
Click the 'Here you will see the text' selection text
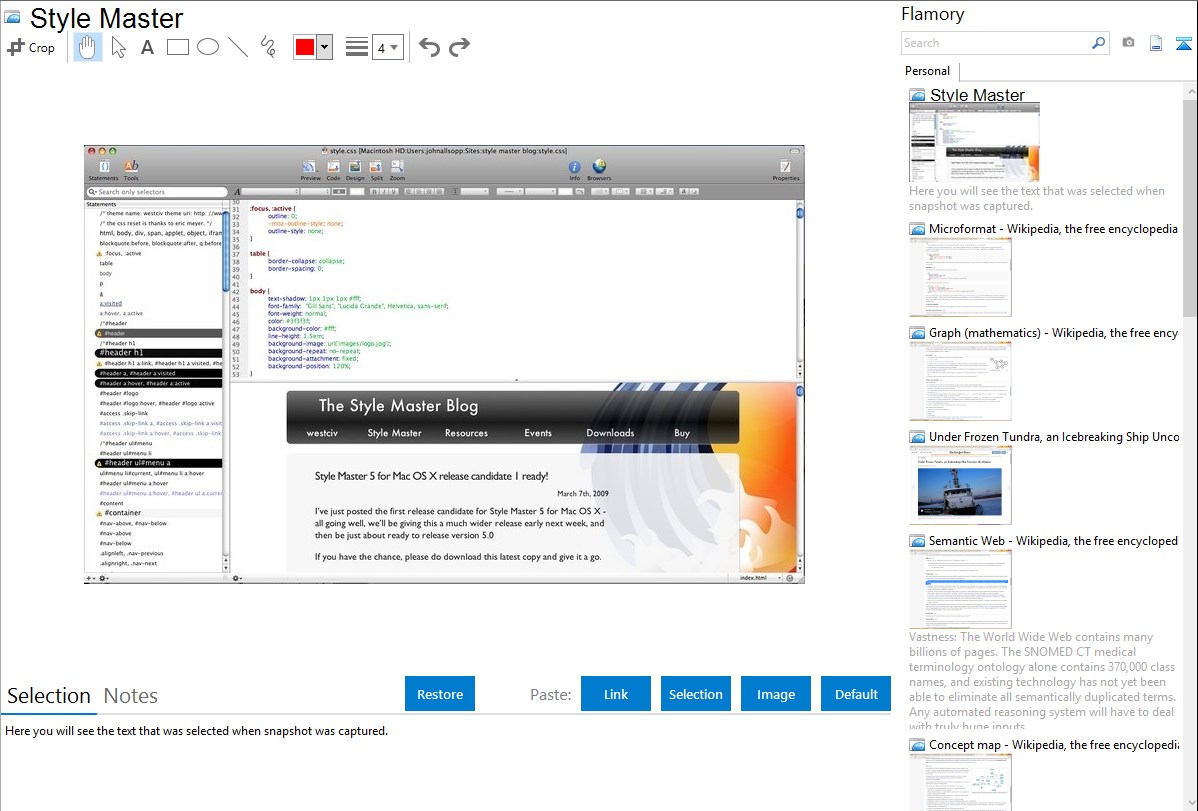tap(196, 731)
